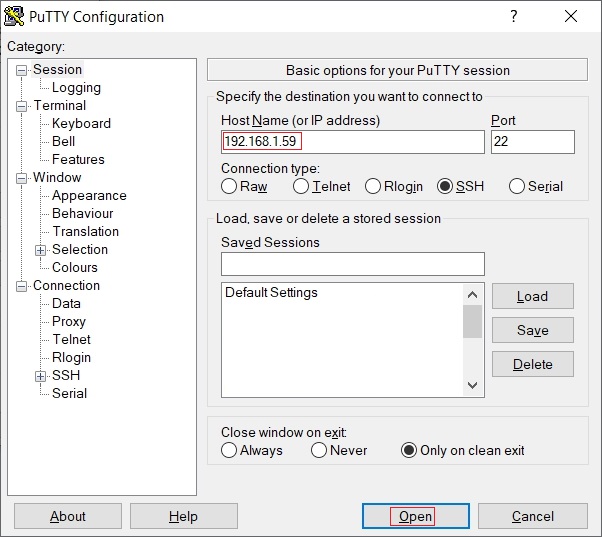Image resolution: width=602 pixels, height=537 pixels.
Task: Open Colours settings panel
Action: coord(75,268)
